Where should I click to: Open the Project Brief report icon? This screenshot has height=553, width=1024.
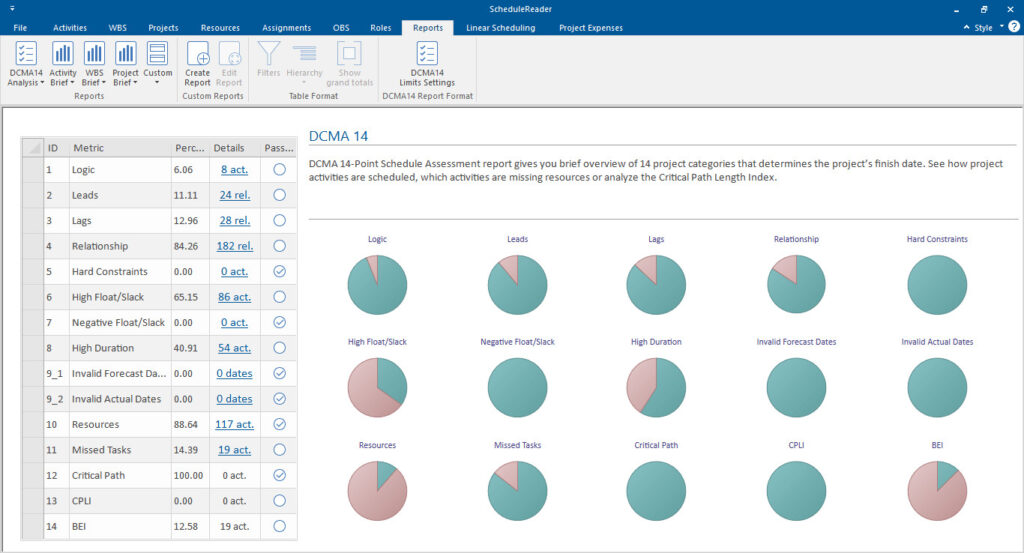click(125, 54)
